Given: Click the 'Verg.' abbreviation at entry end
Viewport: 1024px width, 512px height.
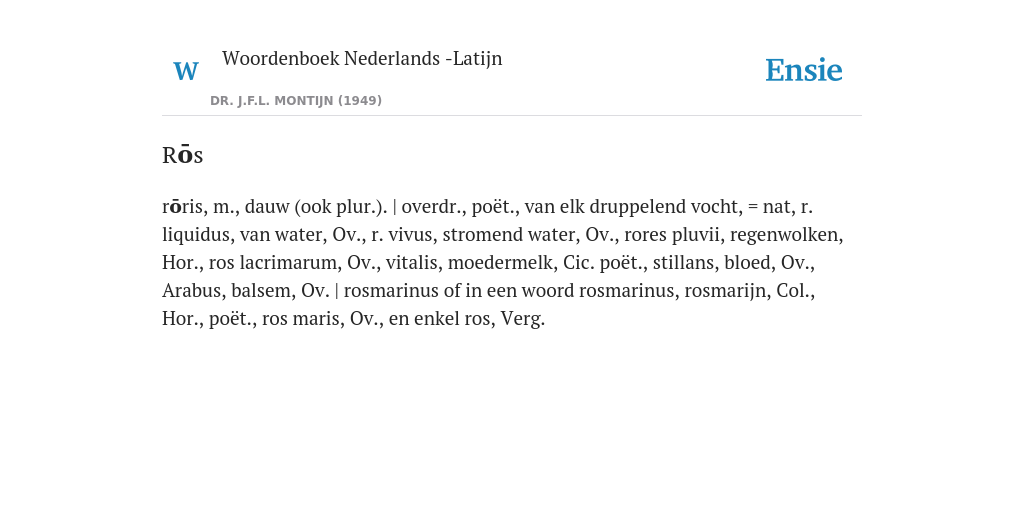Looking at the screenshot, I should pyautogui.click(x=522, y=319).
